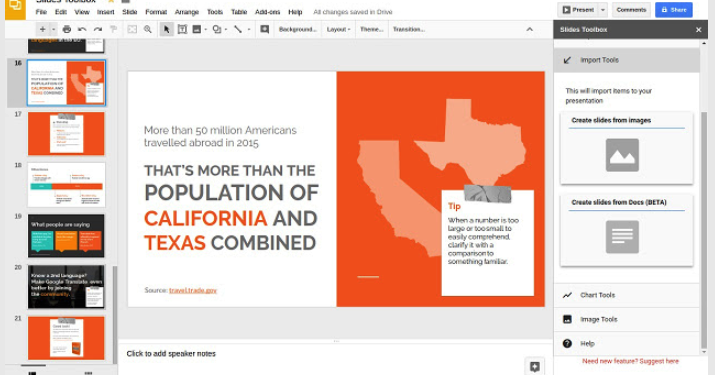Open the Arrange menu
Viewport: 715px width, 375px height.
(187, 12)
